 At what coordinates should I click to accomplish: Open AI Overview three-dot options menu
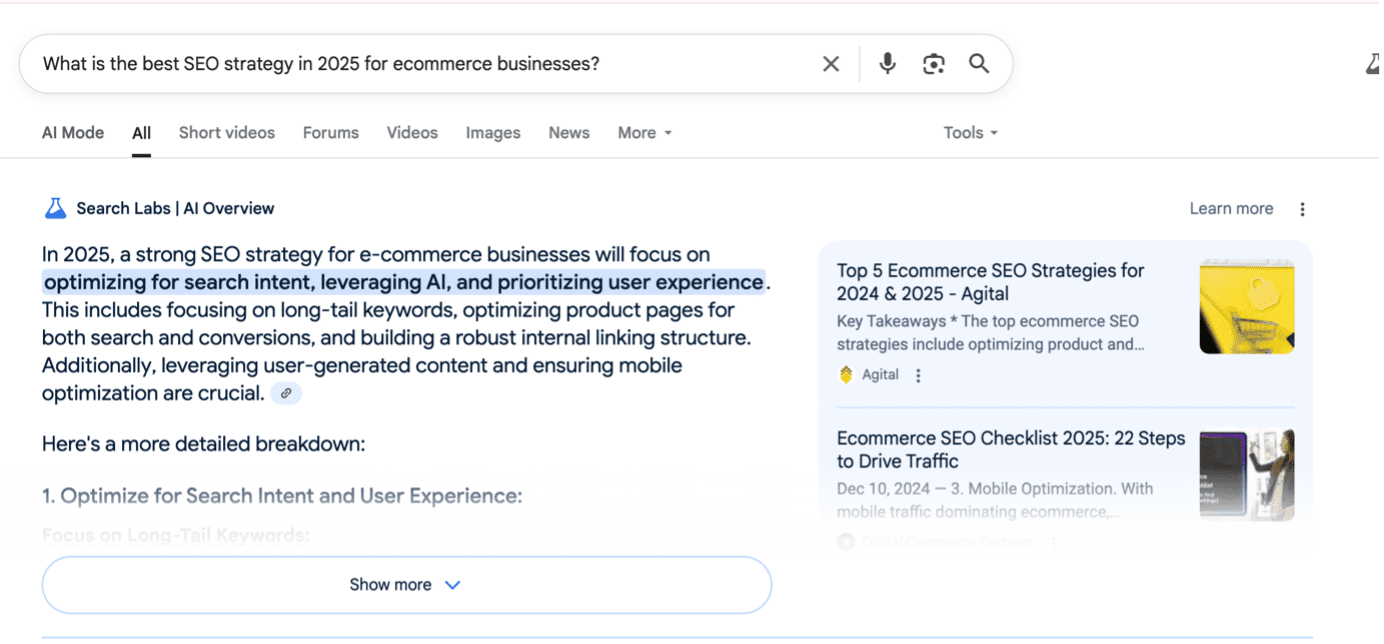click(1302, 209)
